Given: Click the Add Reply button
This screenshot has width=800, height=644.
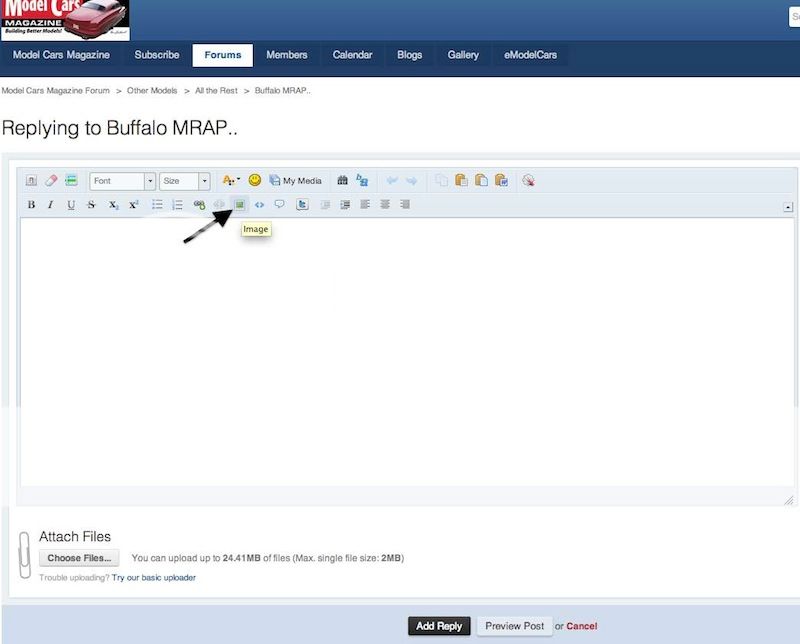Looking at the screenshot, I should point(438,625).
